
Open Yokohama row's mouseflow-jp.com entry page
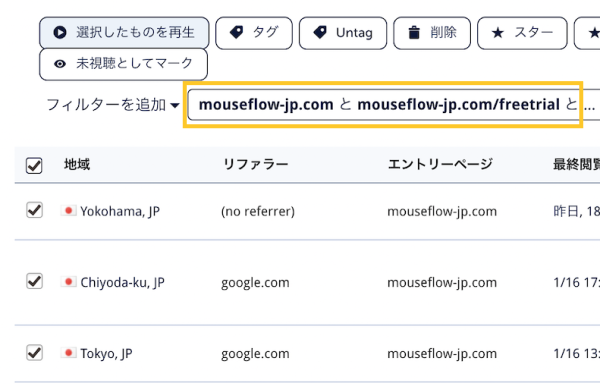[x=442, y=211]
